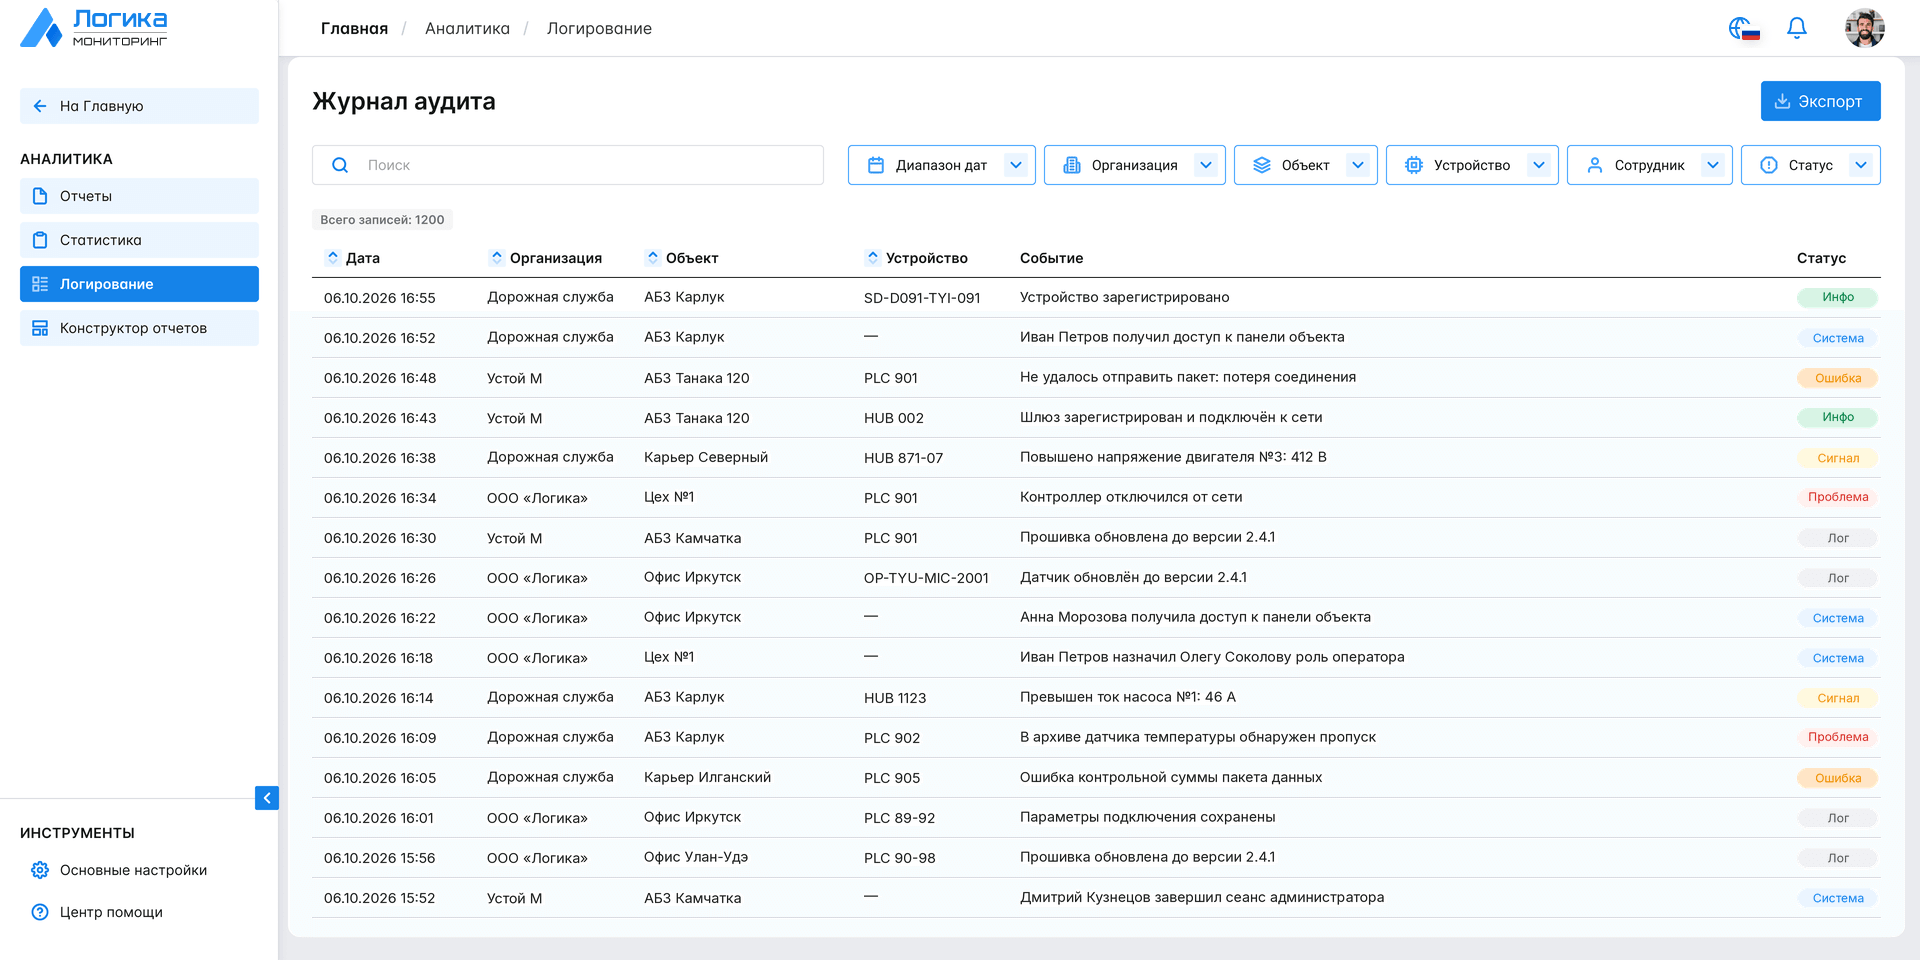
Task: Click the exclamation icon in Статус filter
Action: click(x=1769, y=165)
